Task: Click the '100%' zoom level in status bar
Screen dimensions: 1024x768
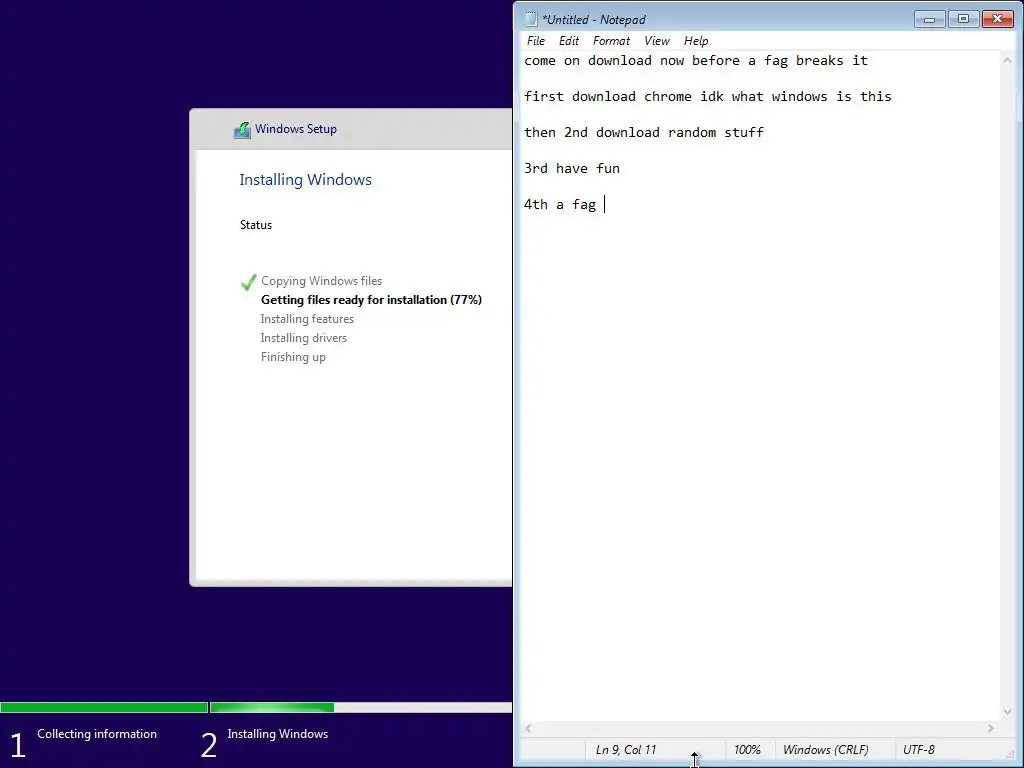Action: coord(747,750)
